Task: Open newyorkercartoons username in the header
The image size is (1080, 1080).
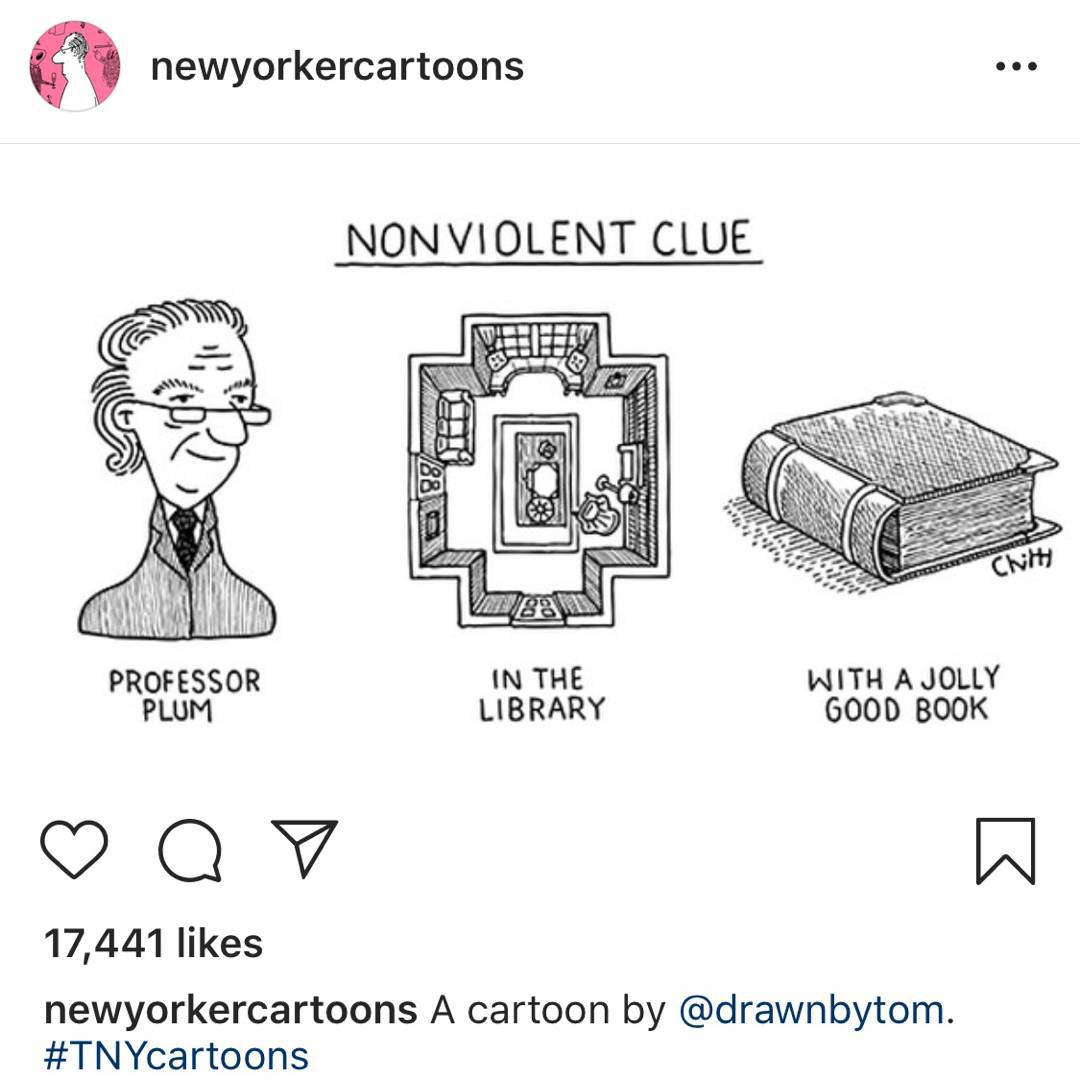Action: [337, 67]
